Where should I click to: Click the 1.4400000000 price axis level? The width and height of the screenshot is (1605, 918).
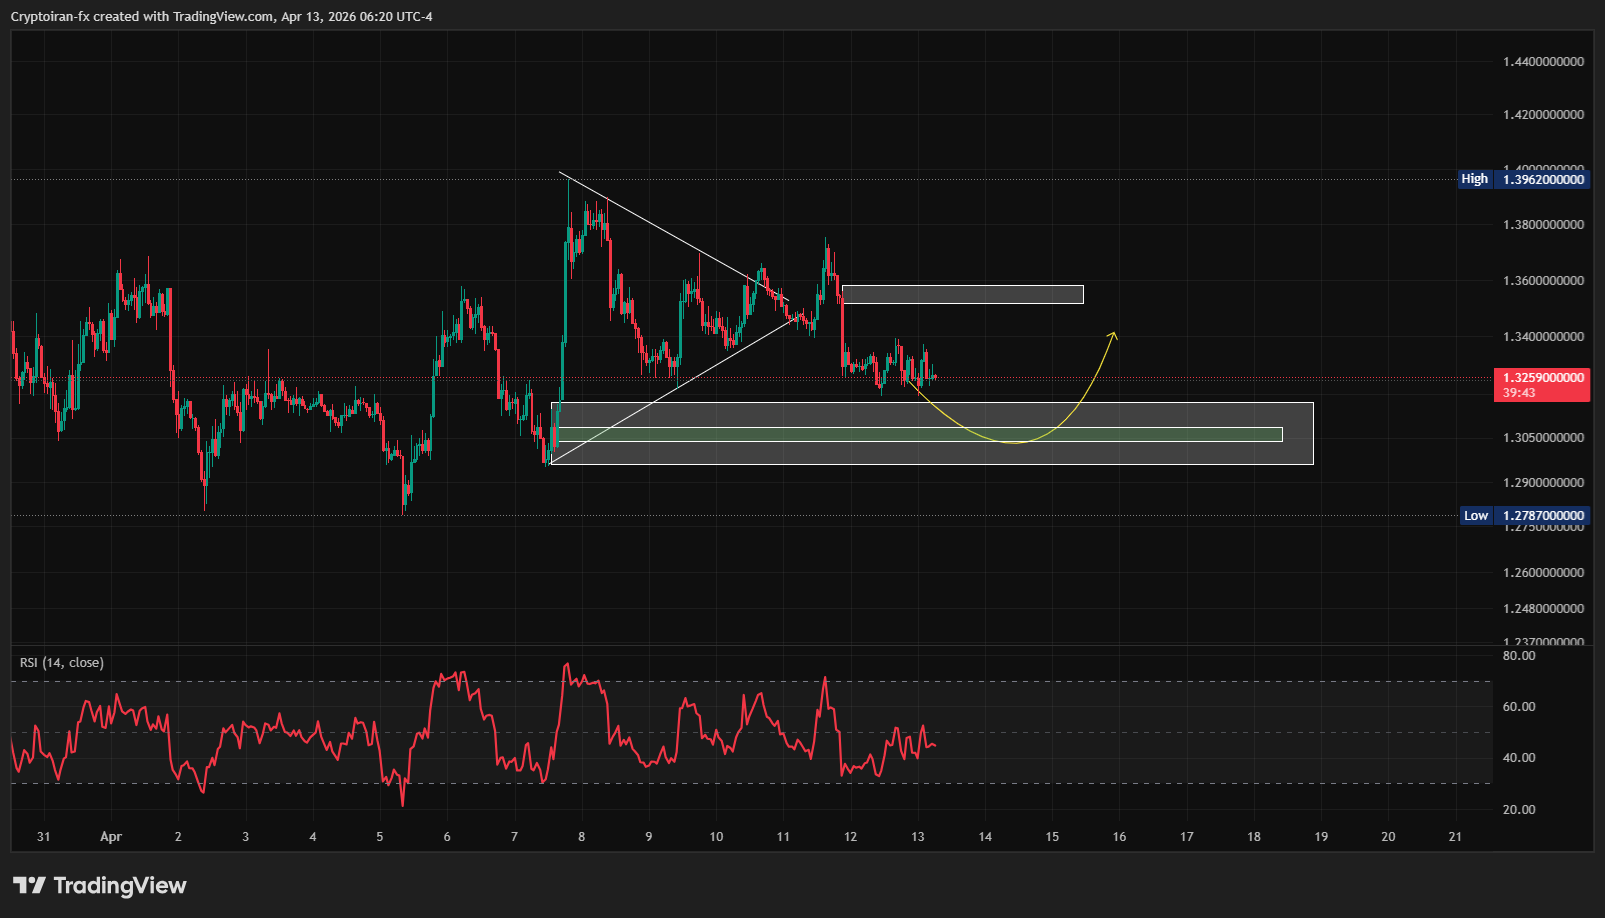click(x=1543, y=62)
